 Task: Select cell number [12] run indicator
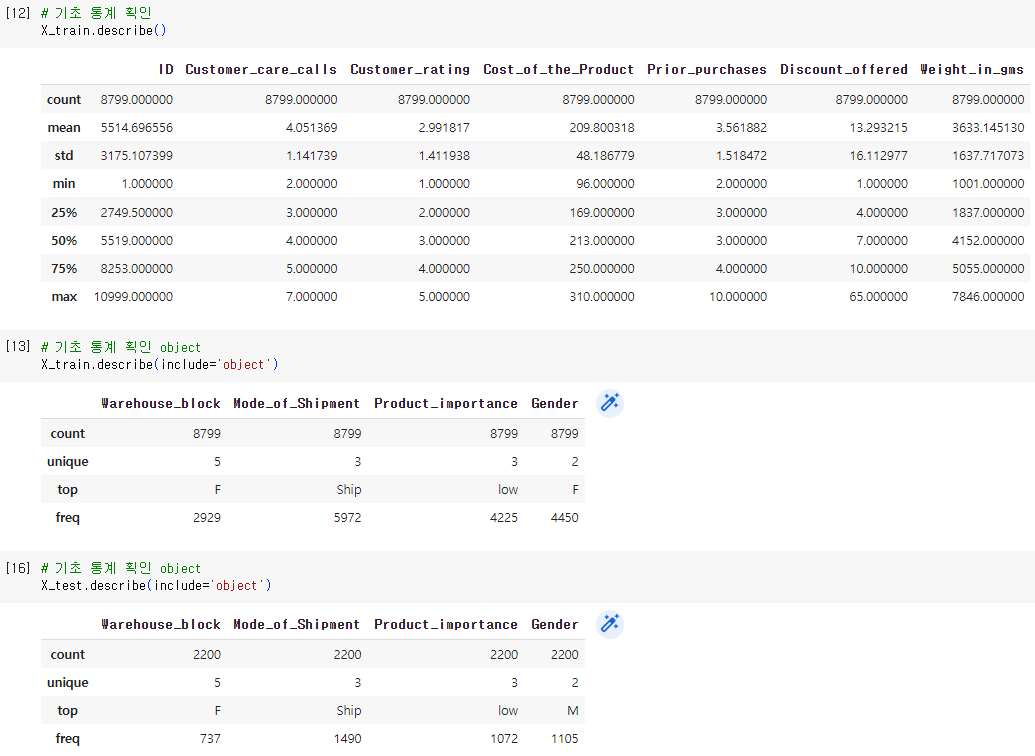pyautogui.click(x=18, y=13)
